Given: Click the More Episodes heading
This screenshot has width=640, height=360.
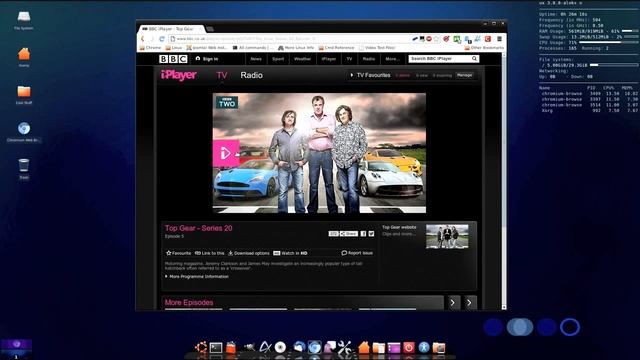Looking at the screenshot, I should pyautogui.click(x=189, y=302).
